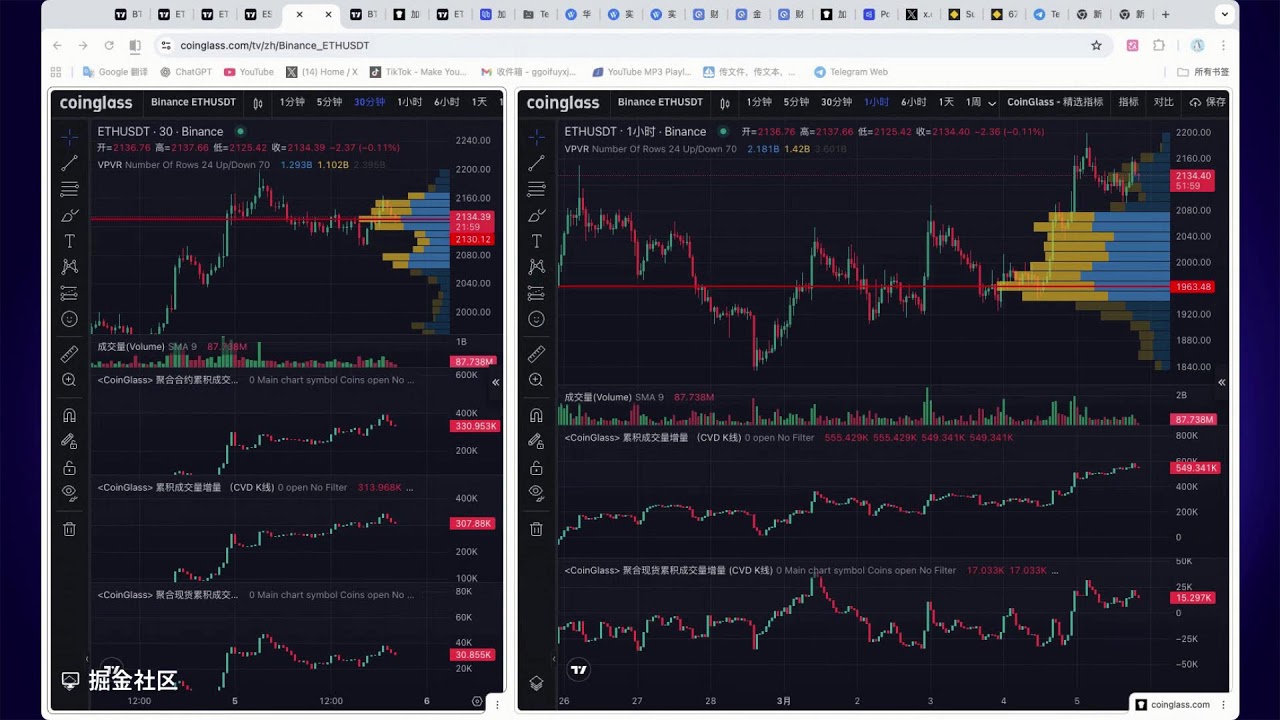Click the TradingView logo in right chart
Screen dimensions: 1280x720
(x=579, y=669)
